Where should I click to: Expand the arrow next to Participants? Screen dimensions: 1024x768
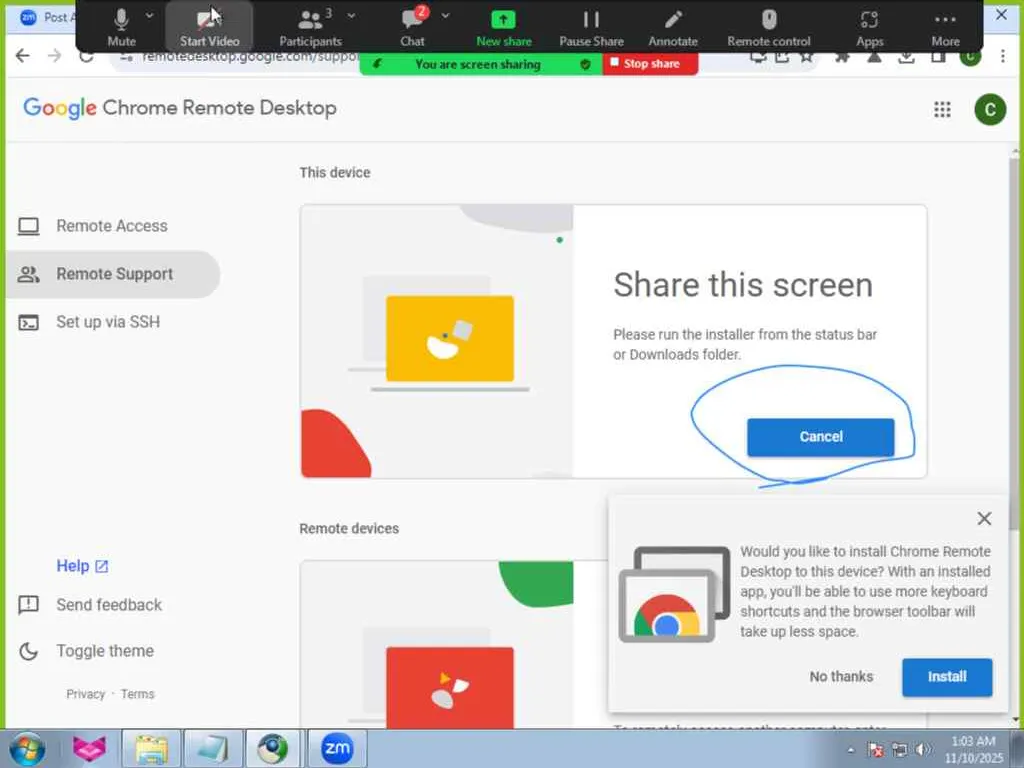351,15
